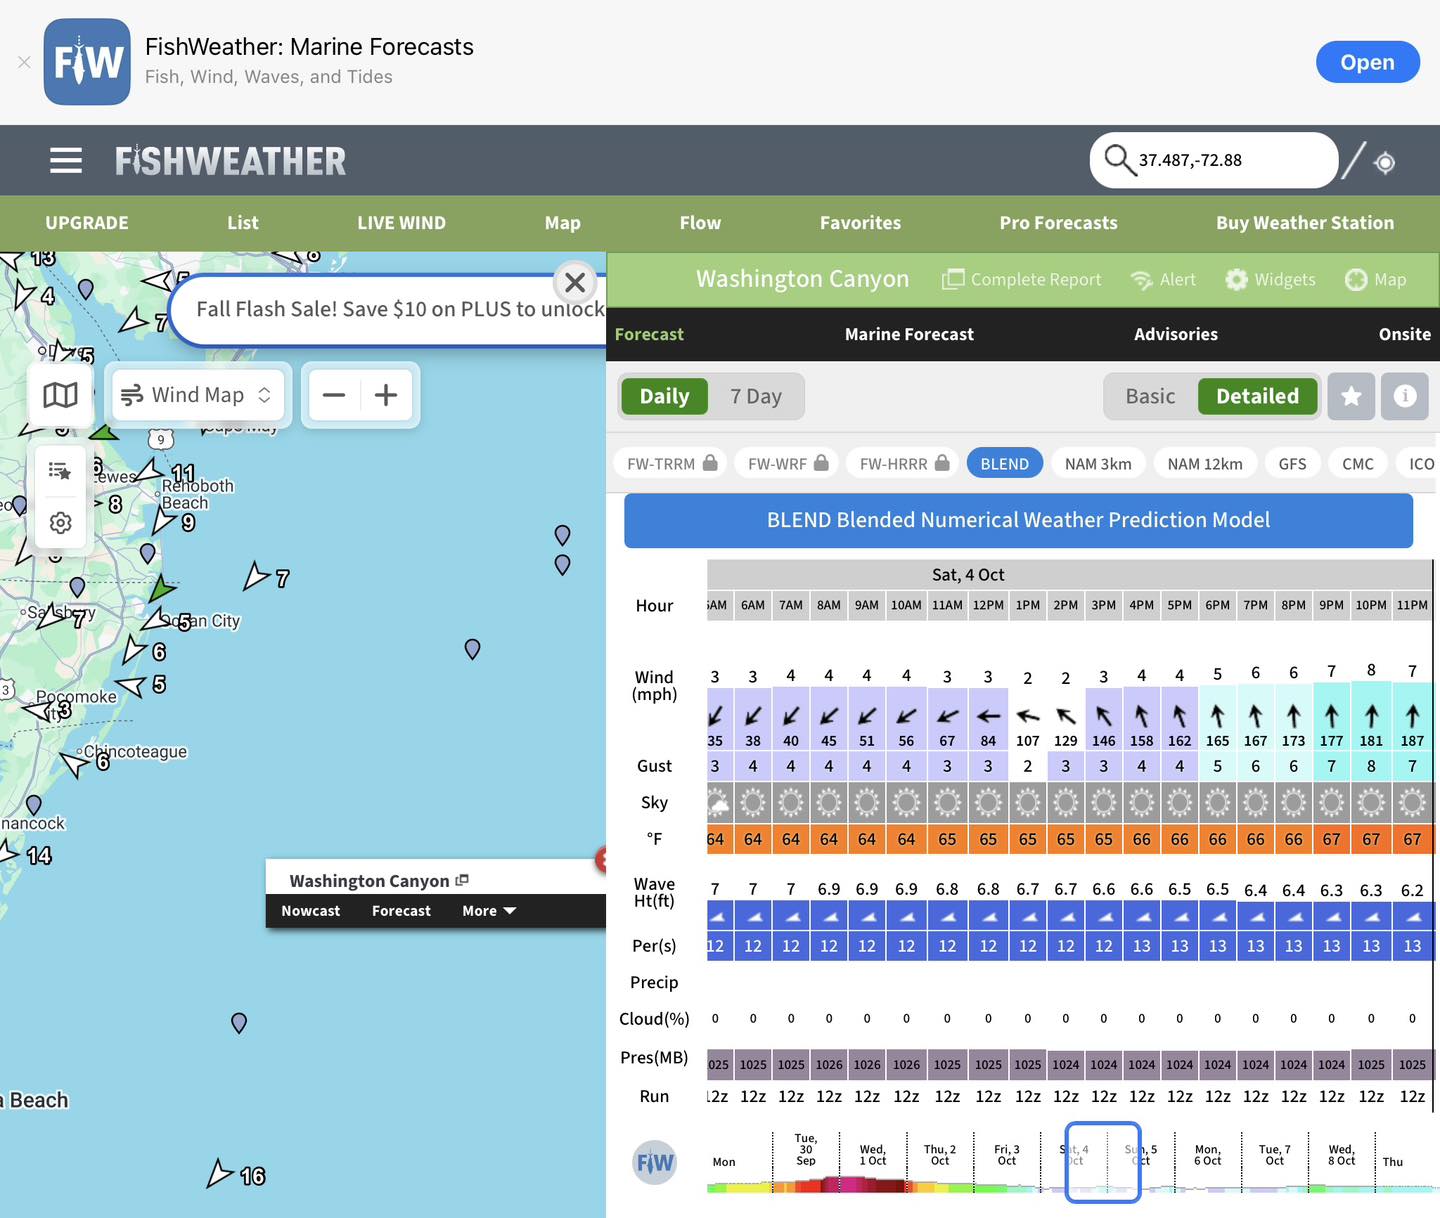Click Buy Weather Station

click(1305, 223)
